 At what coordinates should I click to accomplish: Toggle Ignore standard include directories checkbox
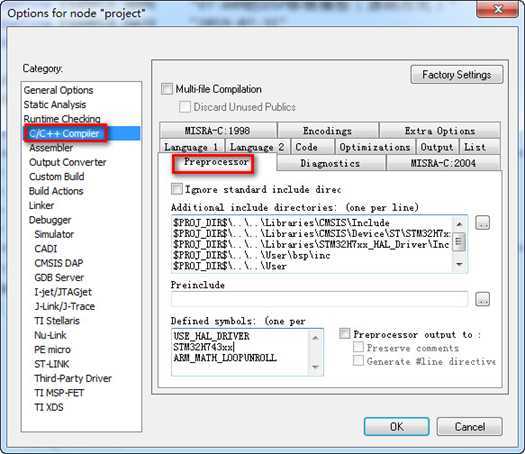[177, 189]
